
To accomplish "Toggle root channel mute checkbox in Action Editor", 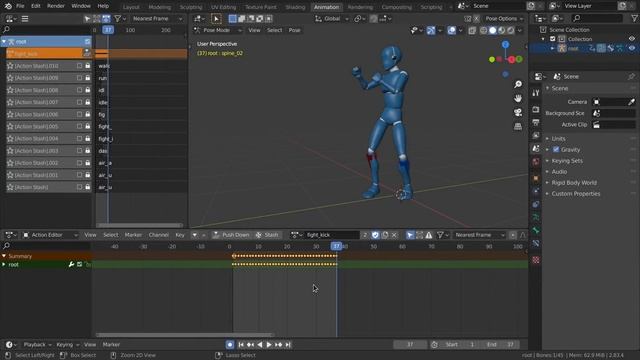I will point(80,264).
